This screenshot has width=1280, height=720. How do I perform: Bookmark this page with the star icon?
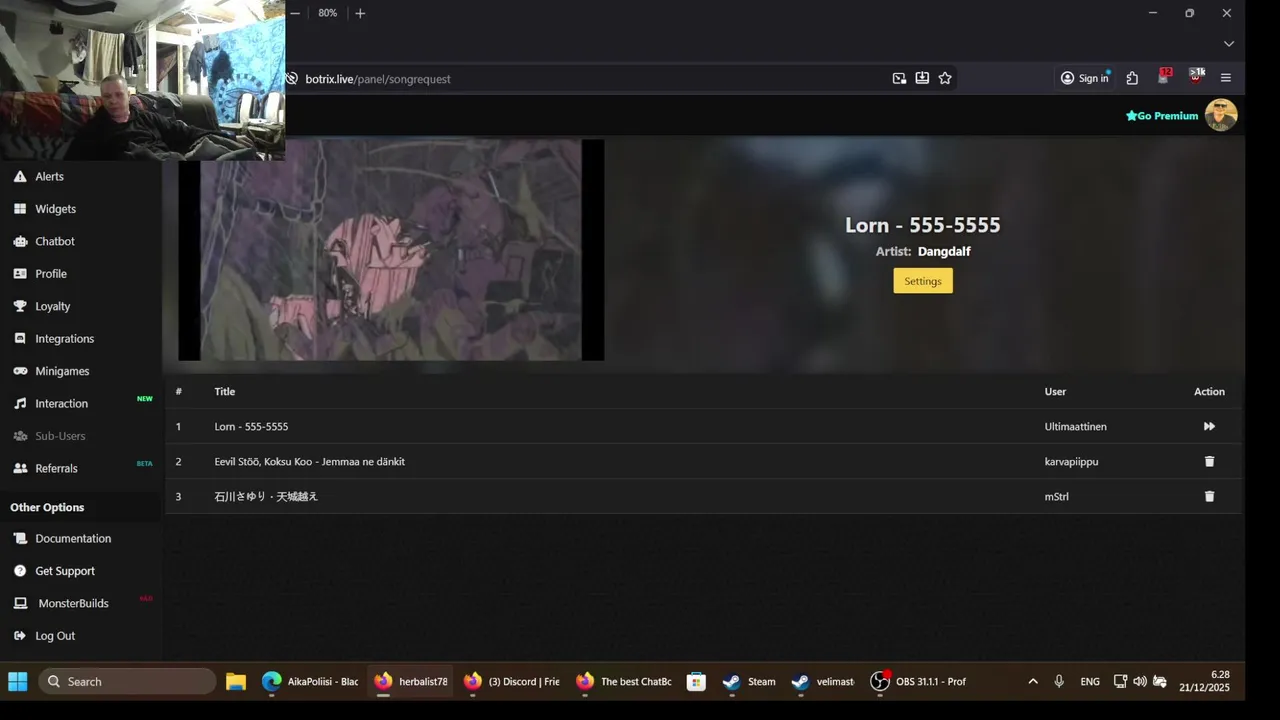tap(945, 78)
